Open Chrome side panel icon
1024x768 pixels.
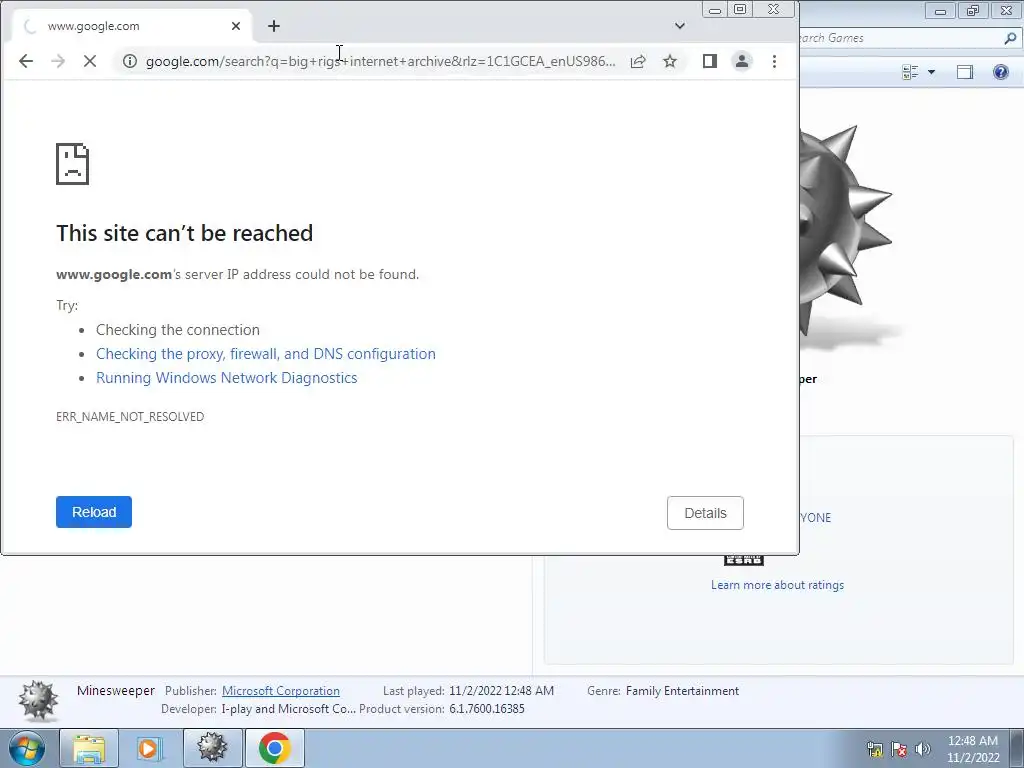tap(710, 61)
